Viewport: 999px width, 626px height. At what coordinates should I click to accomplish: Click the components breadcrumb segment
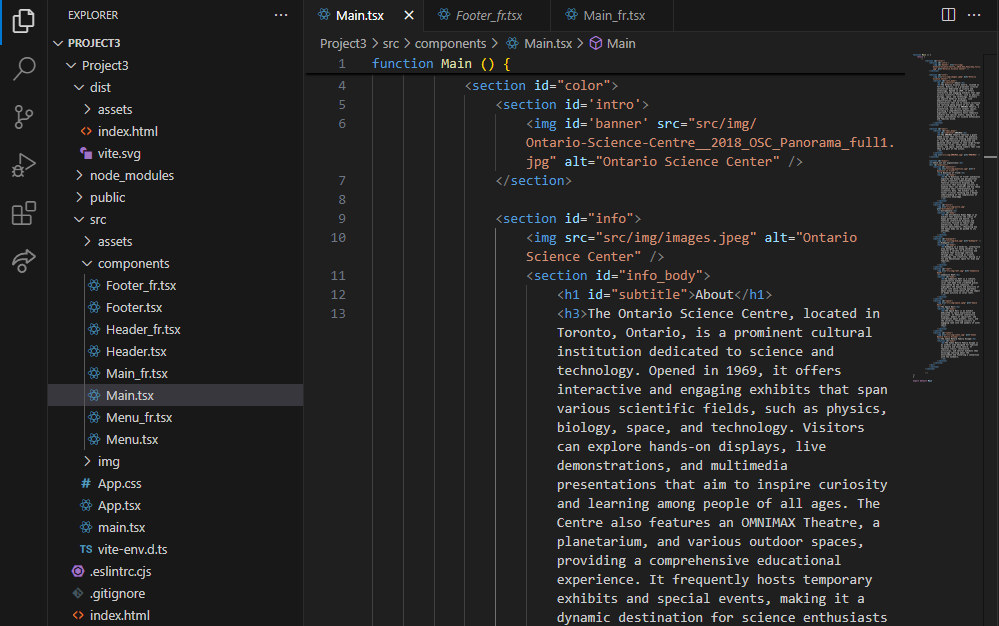(x=450, y=44)
